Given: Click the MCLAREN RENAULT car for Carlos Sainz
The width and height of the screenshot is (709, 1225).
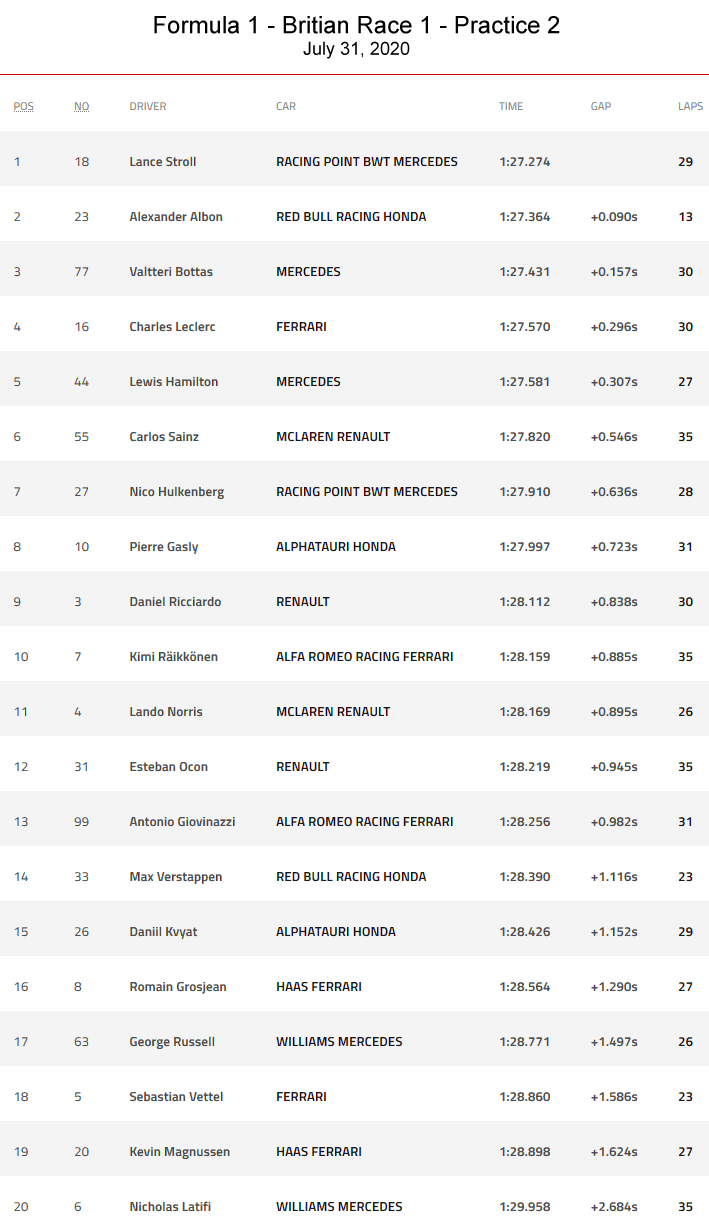Looking at the screenshot, I should (333, 437).
